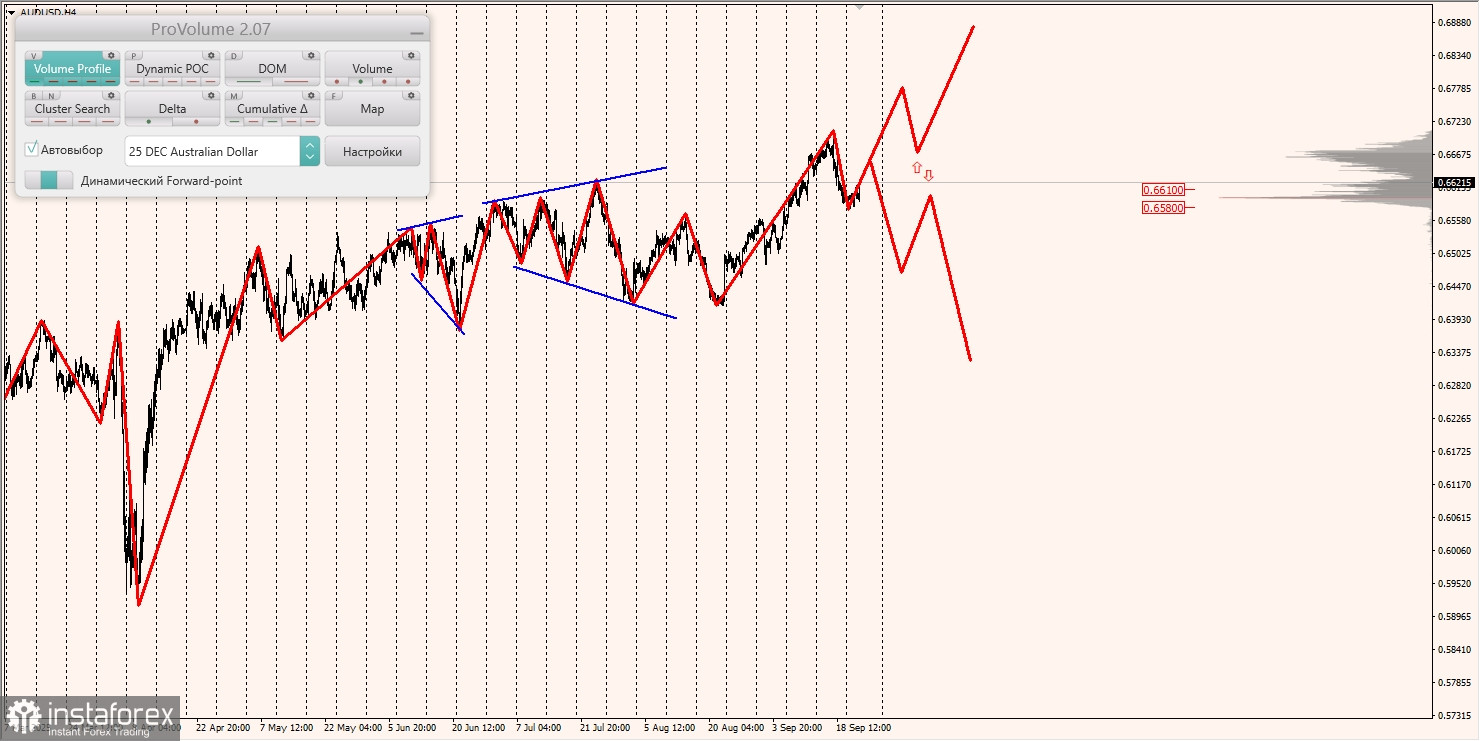1480x741 pixels.
Task: Select the red down arrow on chart
Action: pos(928,175)
